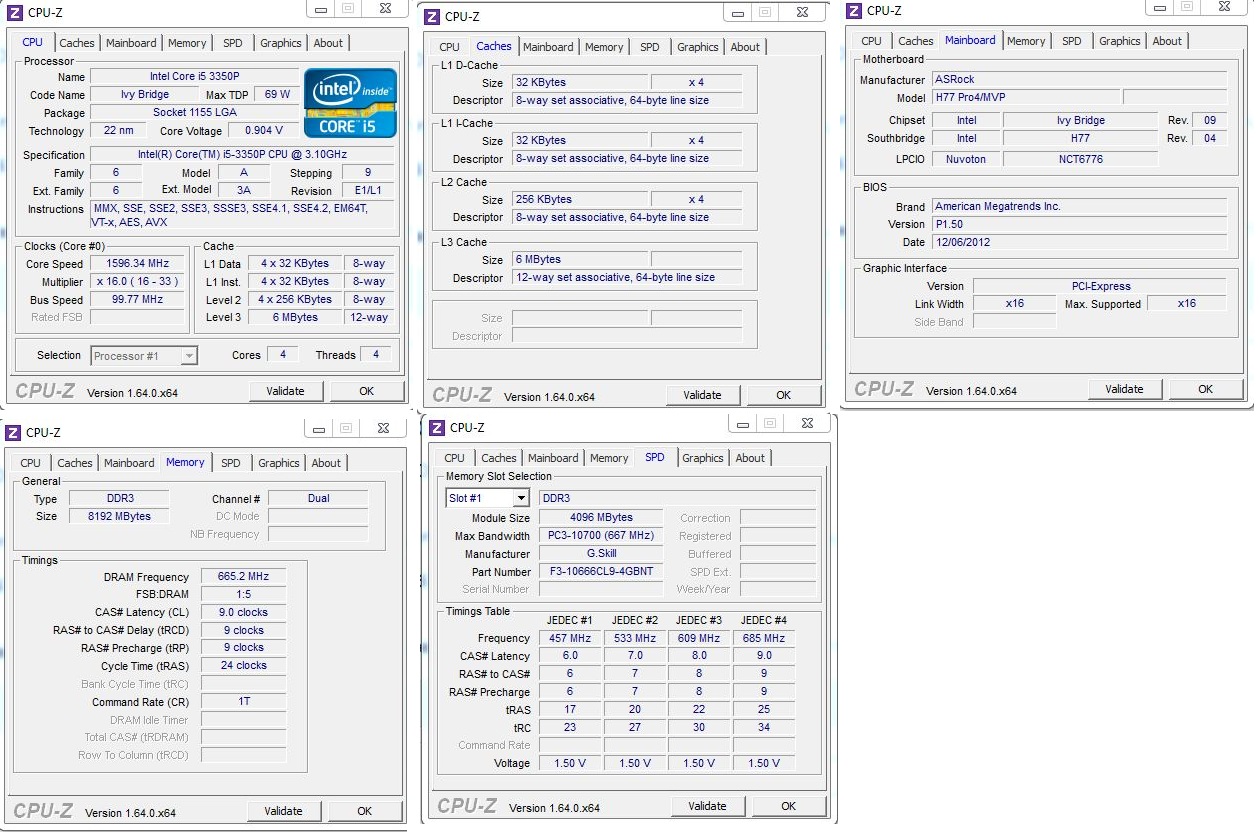
Task: Minimize the CPU-Z window showing L1 D-Cache details
Action: (737, 12)
